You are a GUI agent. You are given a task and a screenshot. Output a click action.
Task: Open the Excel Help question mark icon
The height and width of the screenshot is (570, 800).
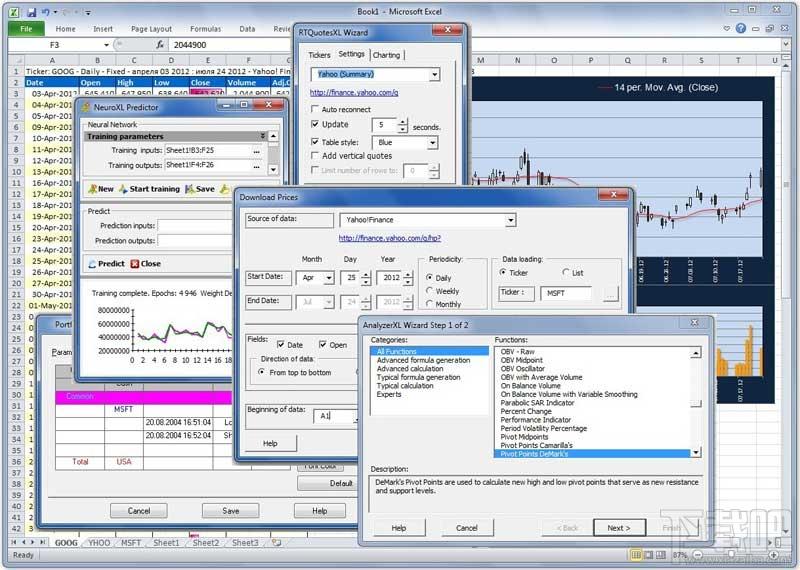tap(741, 29)
